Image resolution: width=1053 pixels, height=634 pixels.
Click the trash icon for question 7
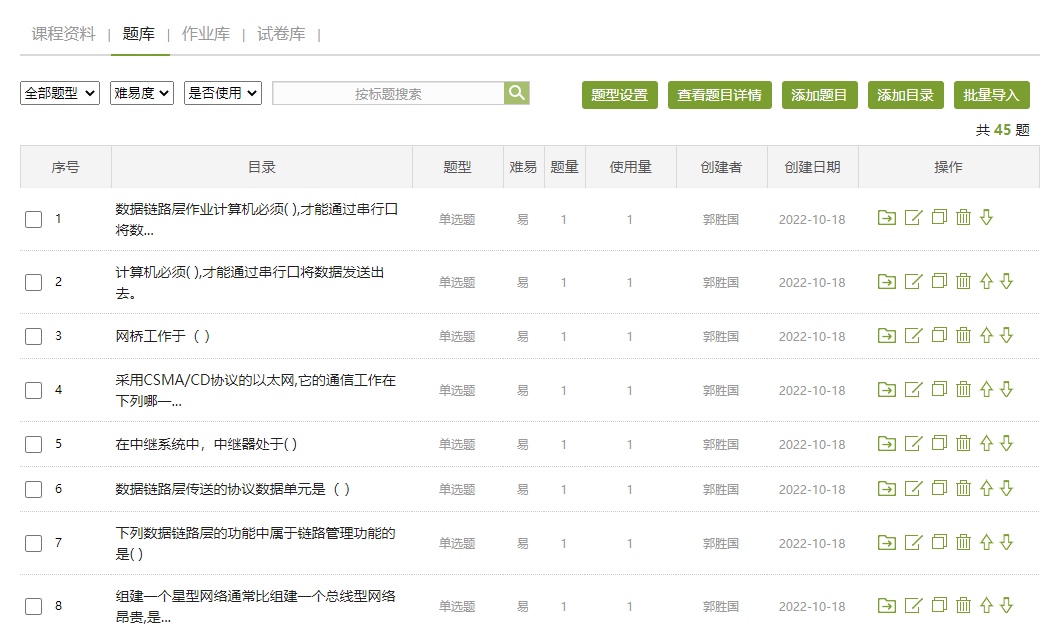(963, 543)
